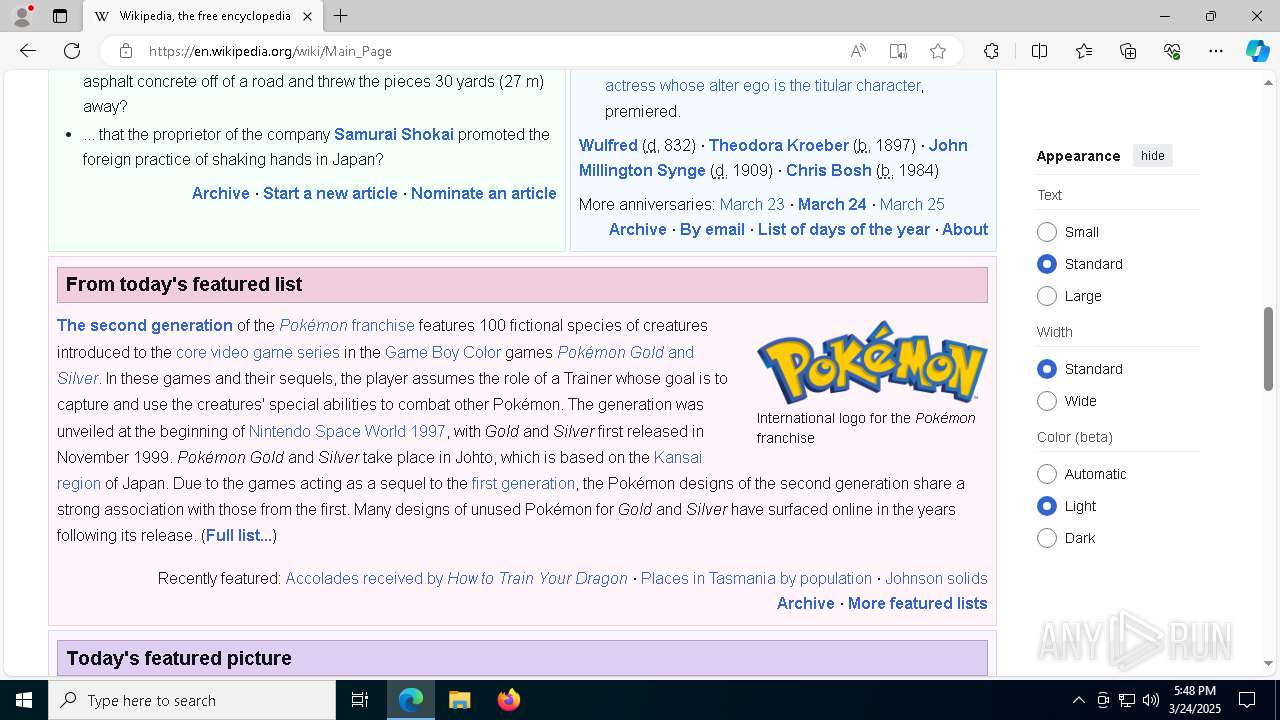Hide the Appearance panel
This screenshot has height=720, width=1280.
tap(1152, 156)
